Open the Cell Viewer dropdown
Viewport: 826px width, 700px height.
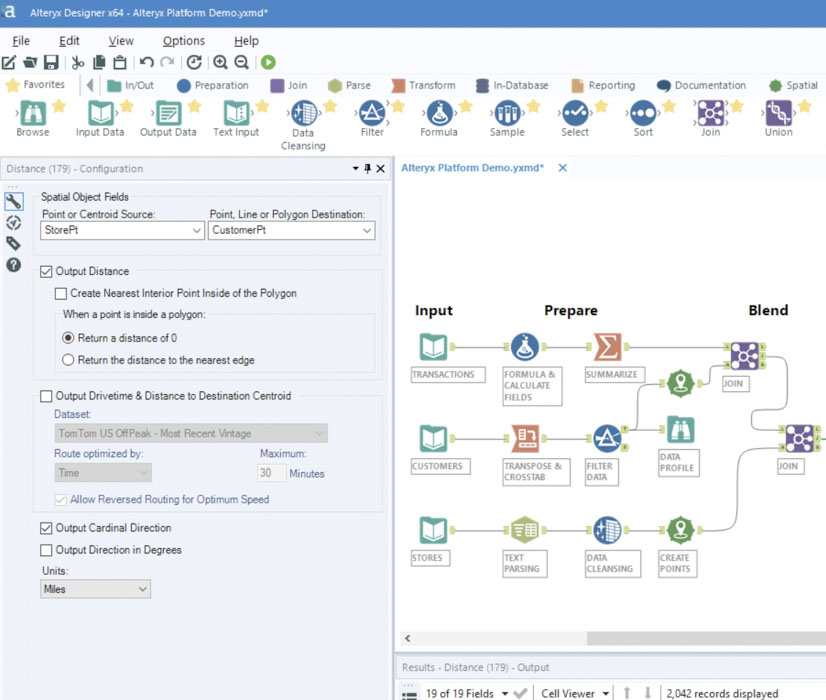[x=606, y=693]
